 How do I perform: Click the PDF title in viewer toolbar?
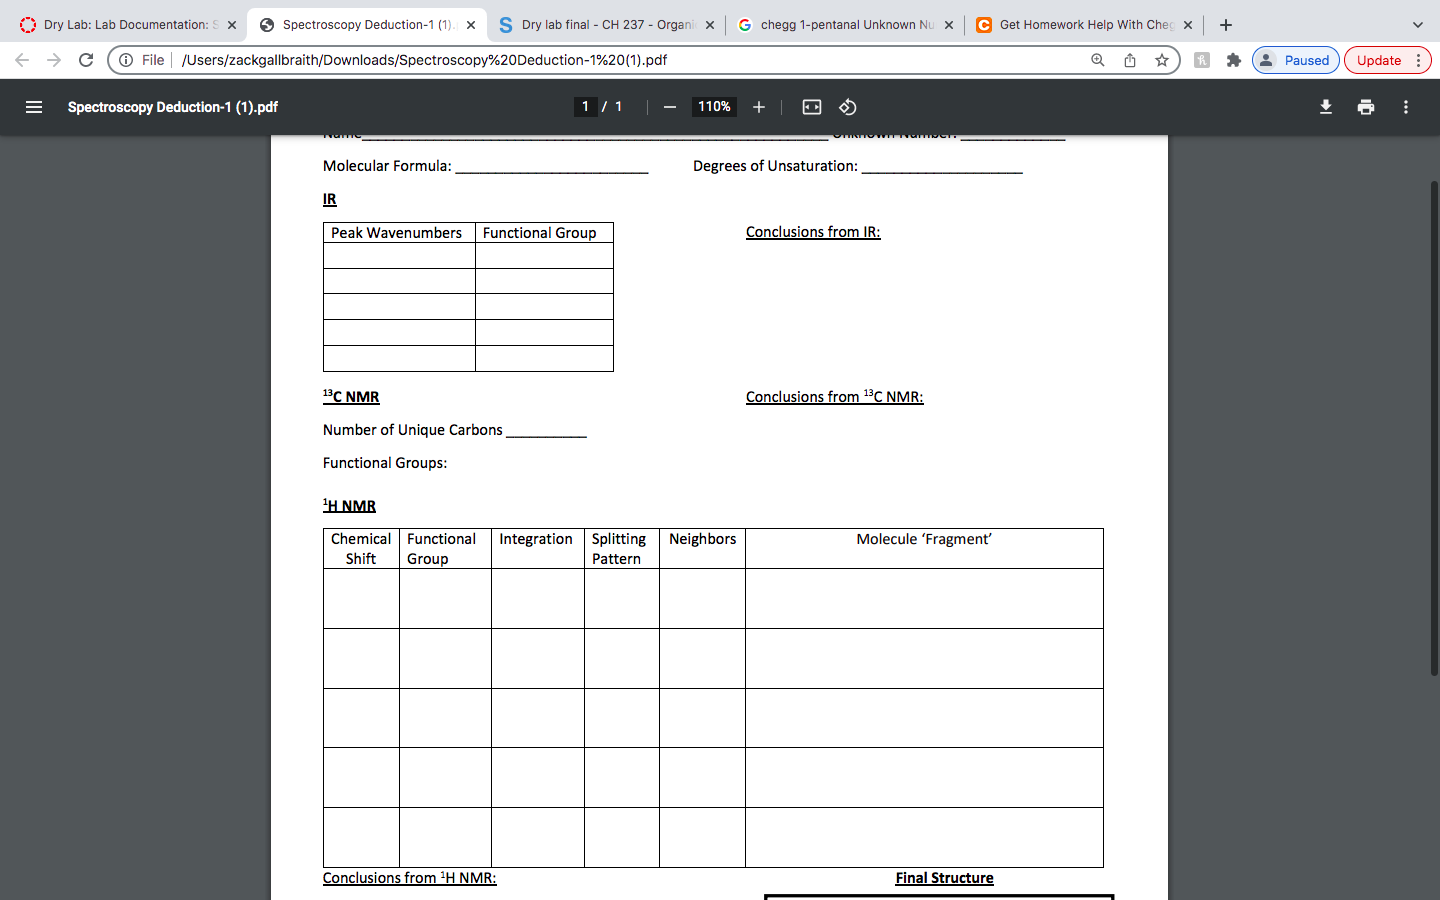[x=173, y=107]
